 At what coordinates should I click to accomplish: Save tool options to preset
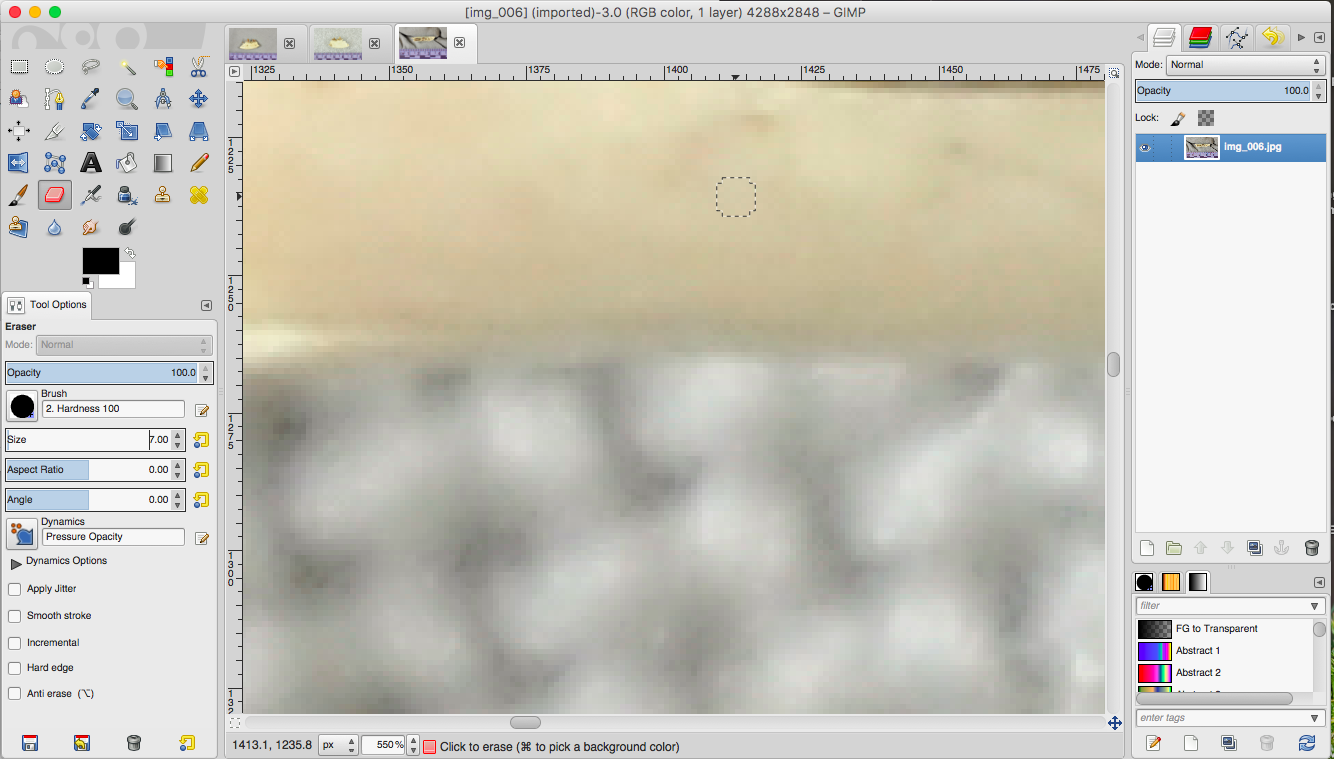(30, 743)
